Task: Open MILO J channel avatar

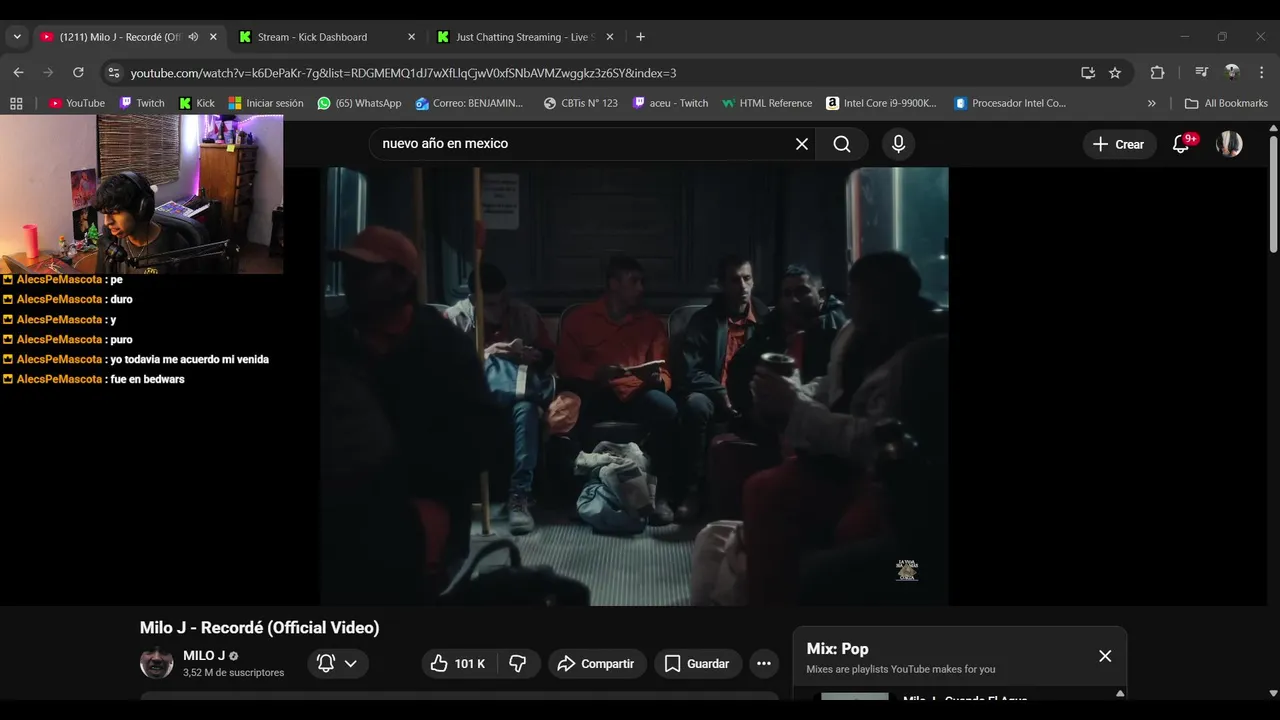Action: (x=156, y=663)
